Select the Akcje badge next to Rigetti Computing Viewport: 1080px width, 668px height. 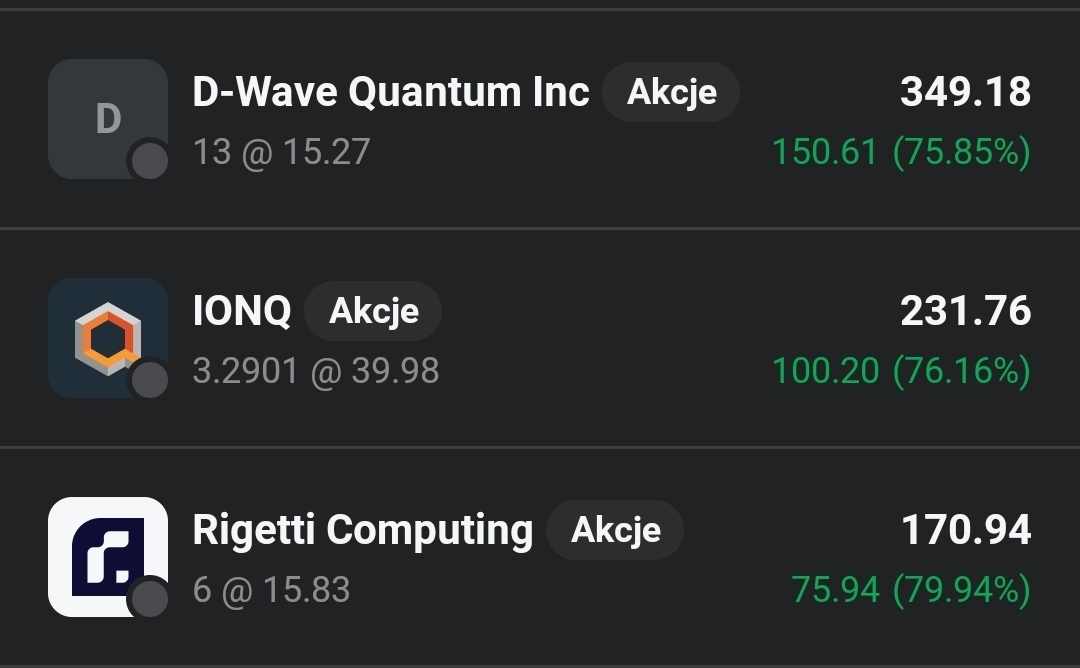[615, 530]
